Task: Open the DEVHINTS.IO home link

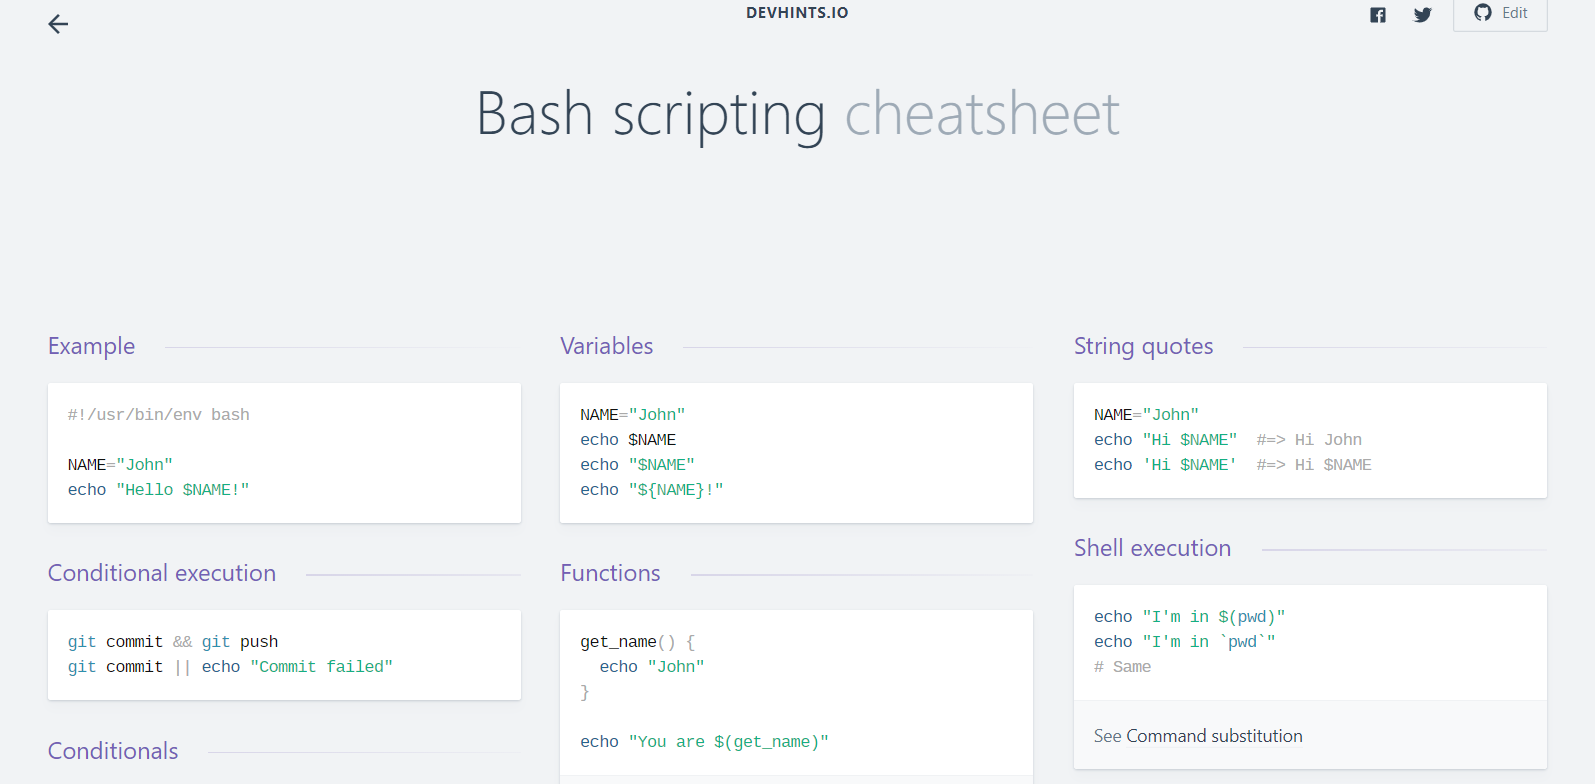Action: click(797, 13)
